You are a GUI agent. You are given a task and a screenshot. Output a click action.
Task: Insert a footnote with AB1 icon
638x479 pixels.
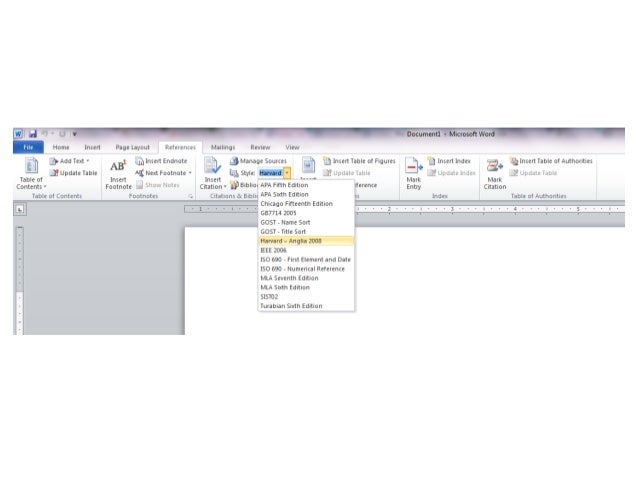coord(118,173)
